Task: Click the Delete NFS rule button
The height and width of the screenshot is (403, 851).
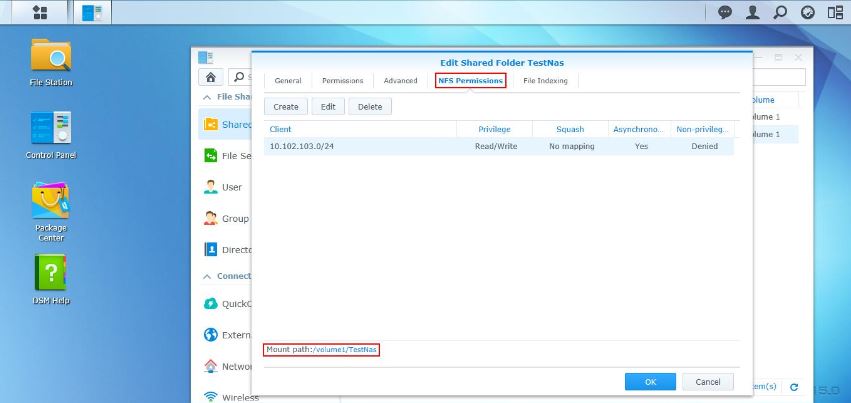Action: (370, 107)
